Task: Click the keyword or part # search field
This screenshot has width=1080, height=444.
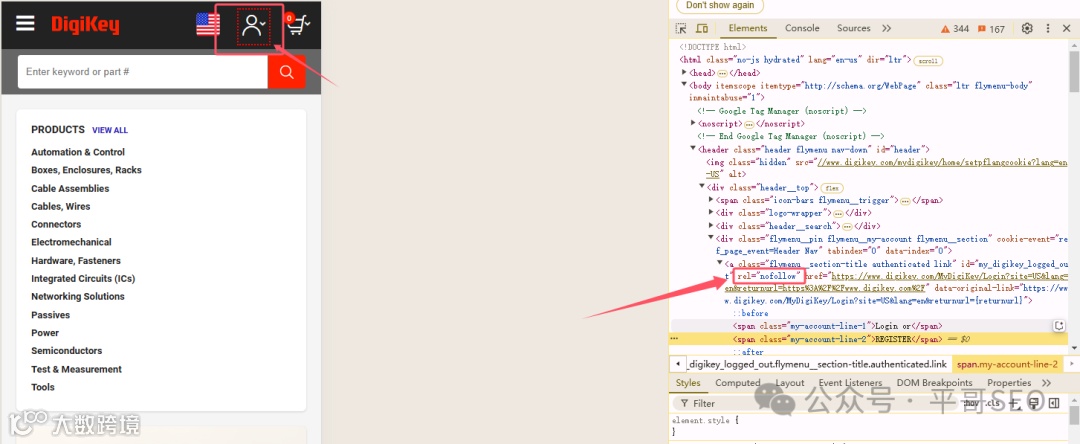Action: point(143,72)
